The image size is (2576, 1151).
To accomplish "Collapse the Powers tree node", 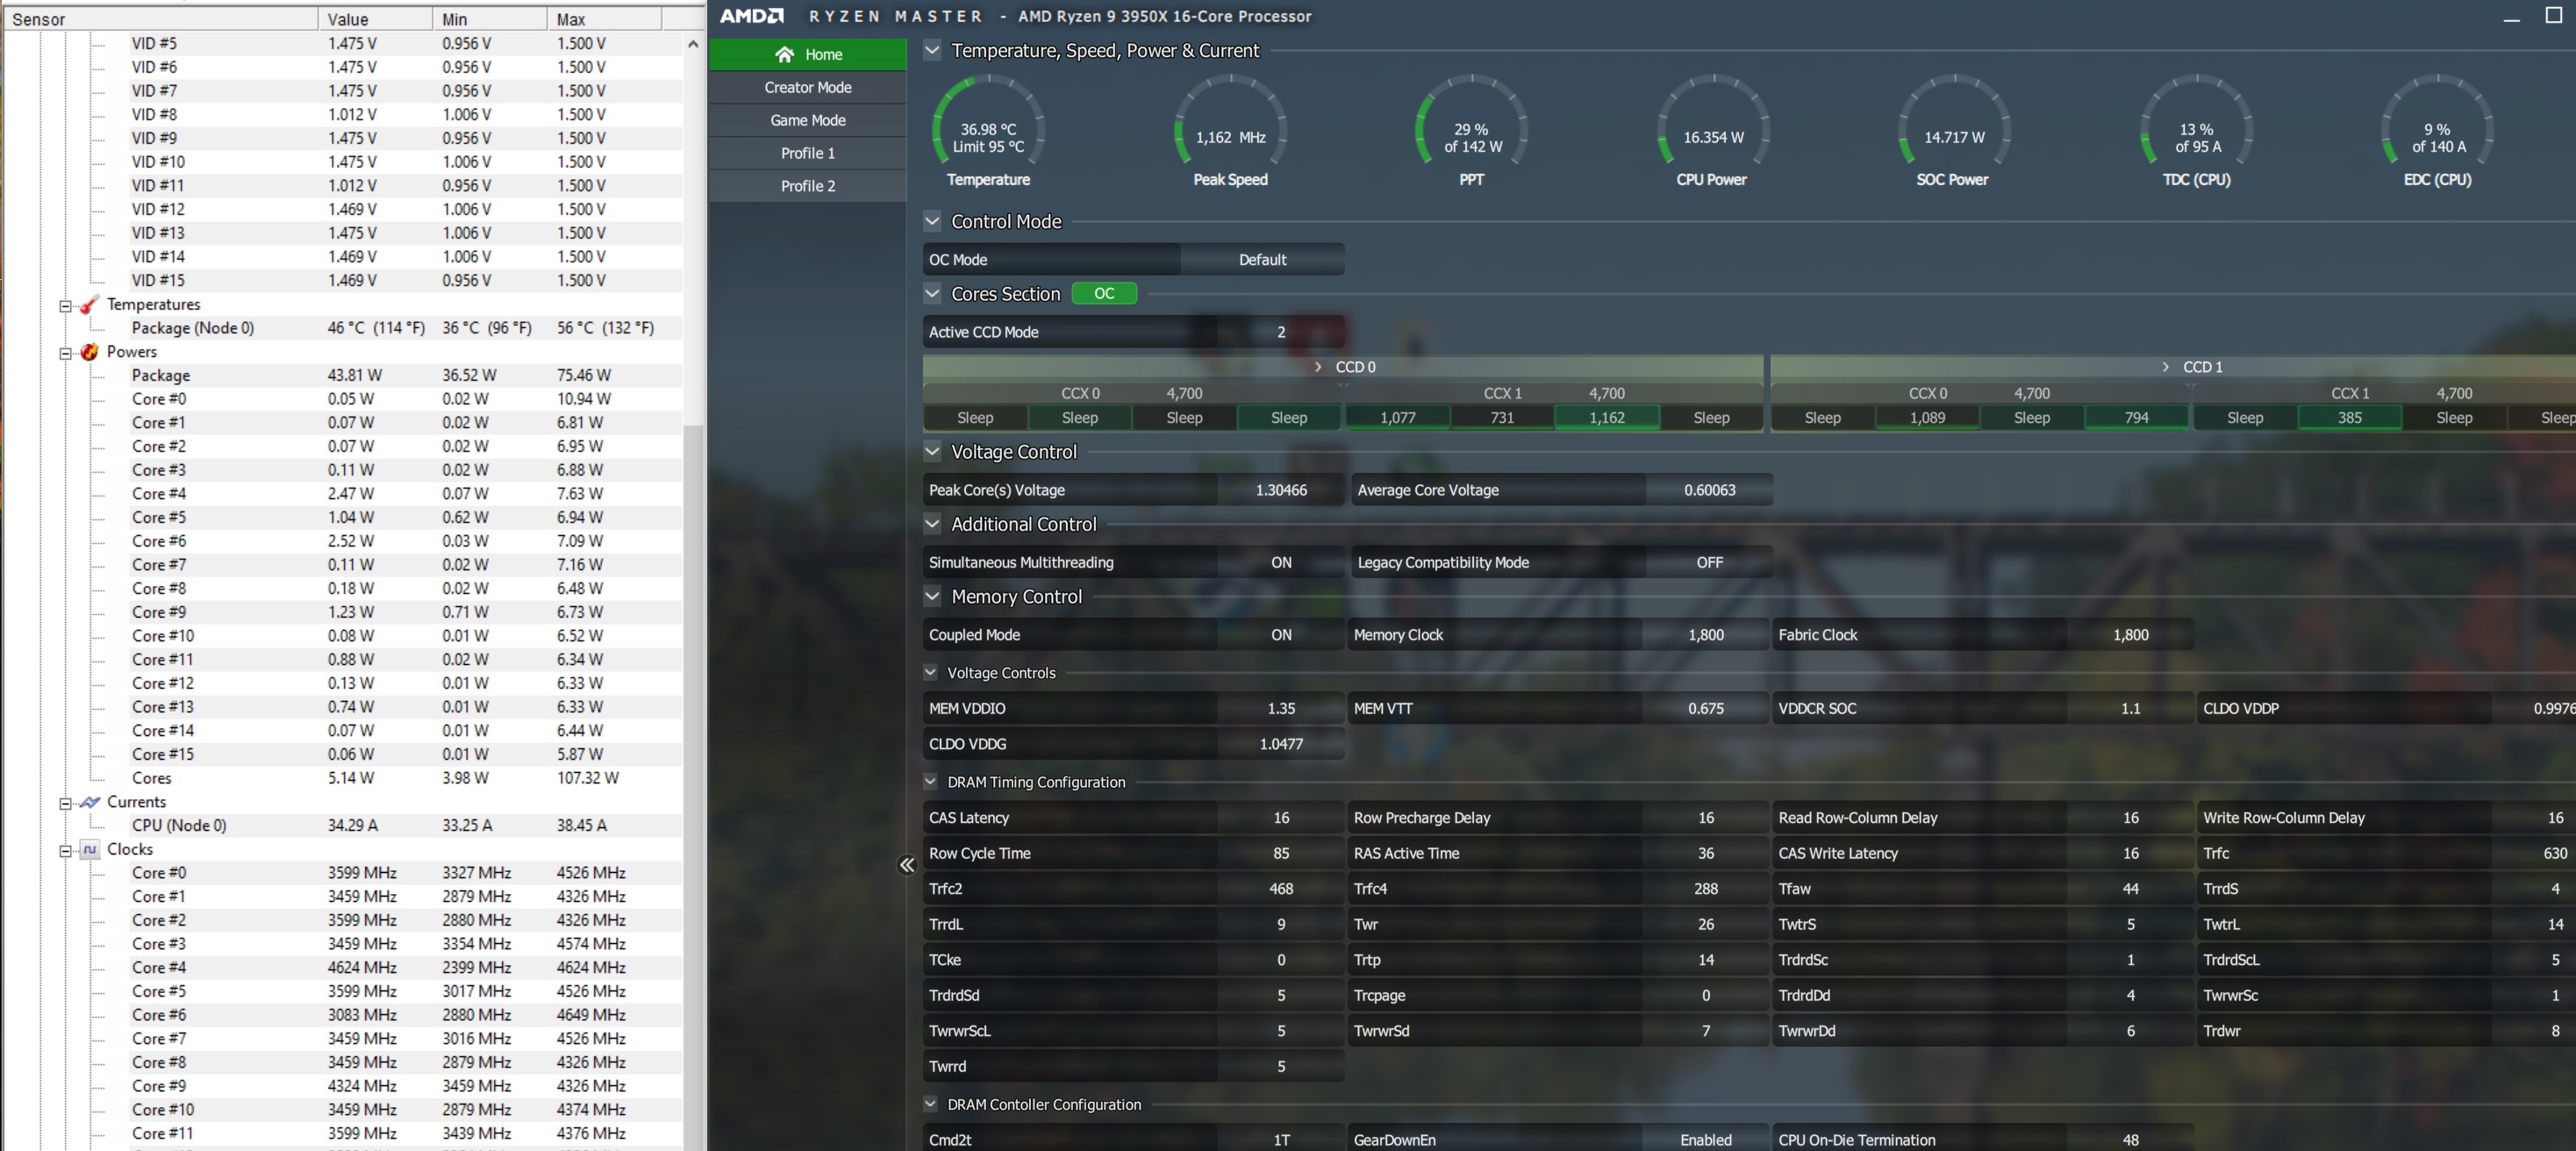I will tap(65, 353).
